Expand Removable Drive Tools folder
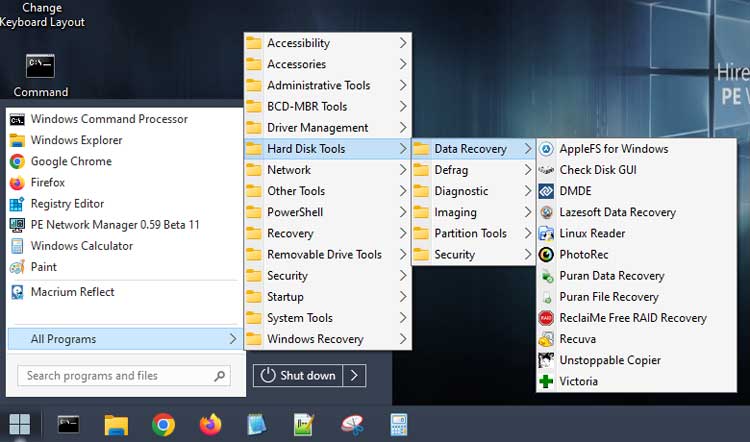This screenshot has height=442, width=750. (328, 254)
